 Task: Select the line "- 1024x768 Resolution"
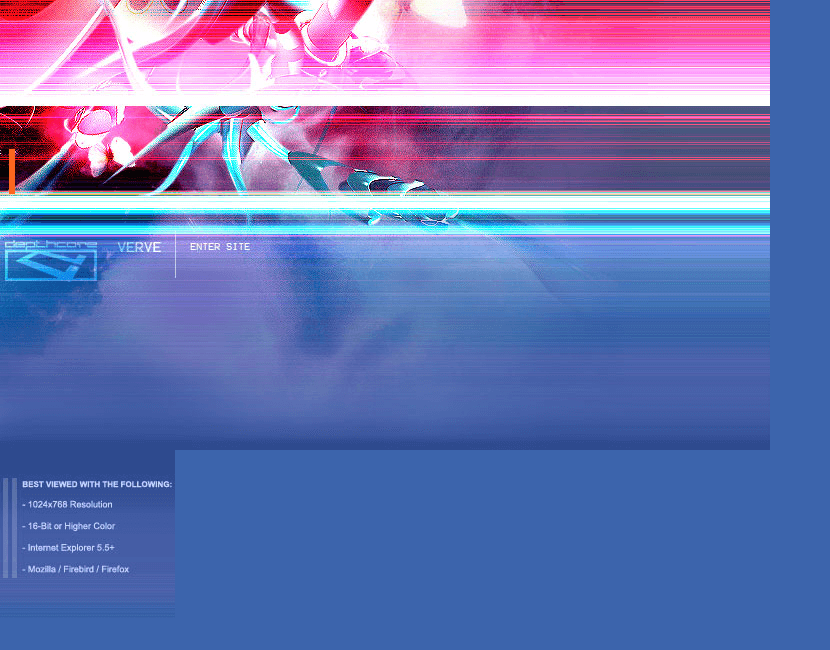pos(67,504)
